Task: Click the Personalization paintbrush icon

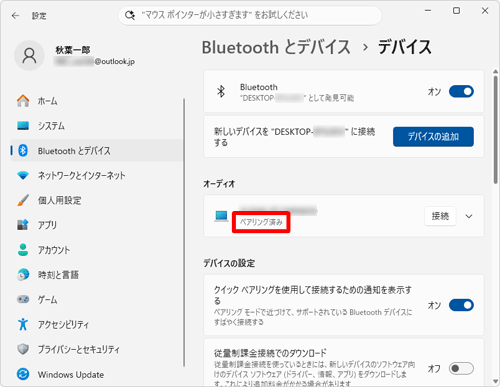Action: click(x=23, y=200)
